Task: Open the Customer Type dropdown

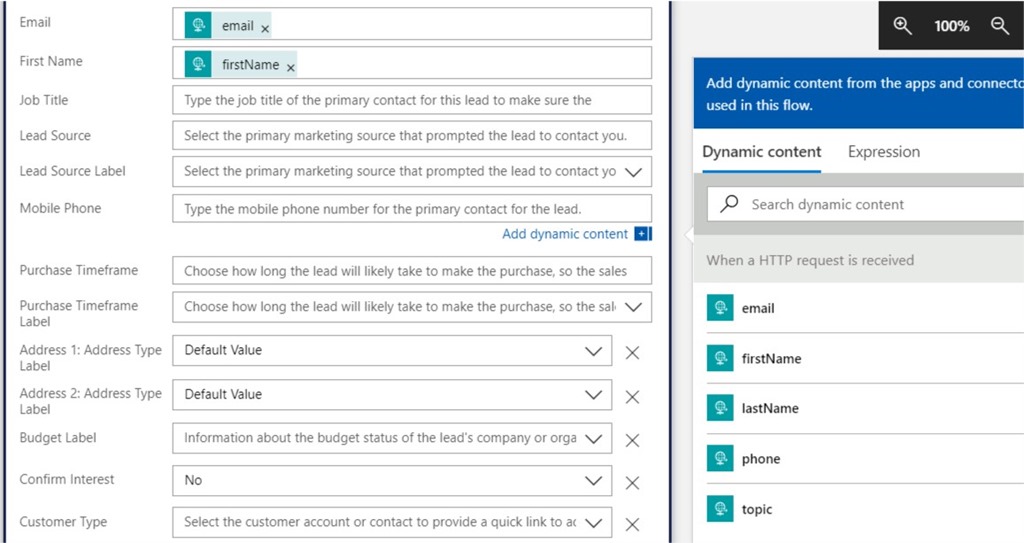Action: [x=593, y=523]
